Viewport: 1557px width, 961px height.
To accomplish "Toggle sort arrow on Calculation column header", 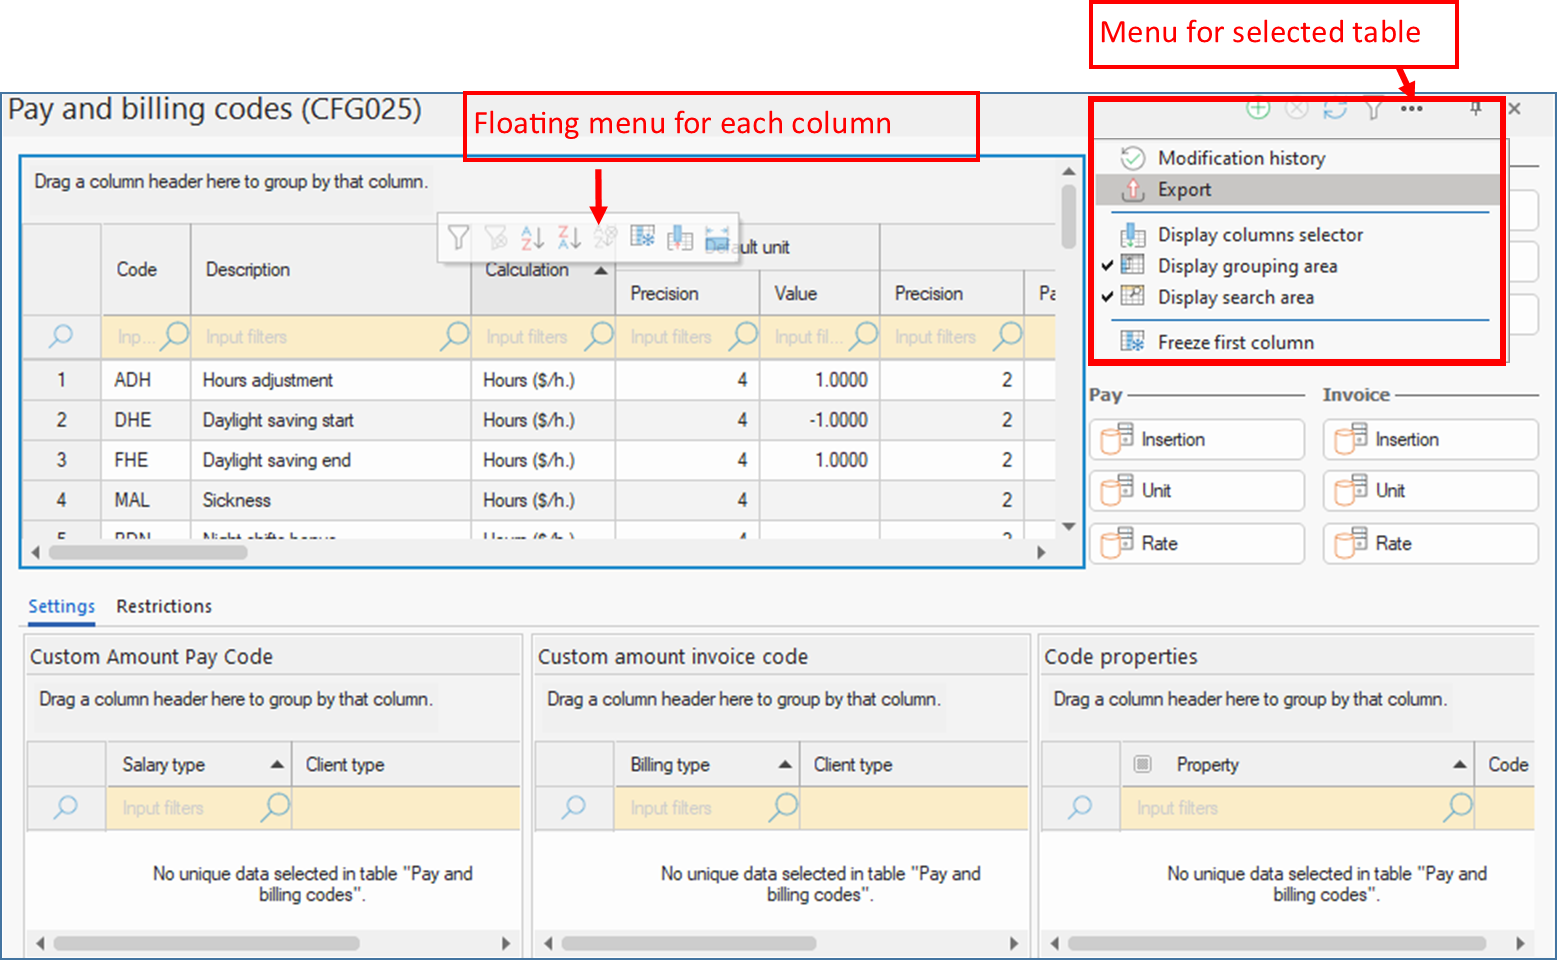I will pos(600,271).
